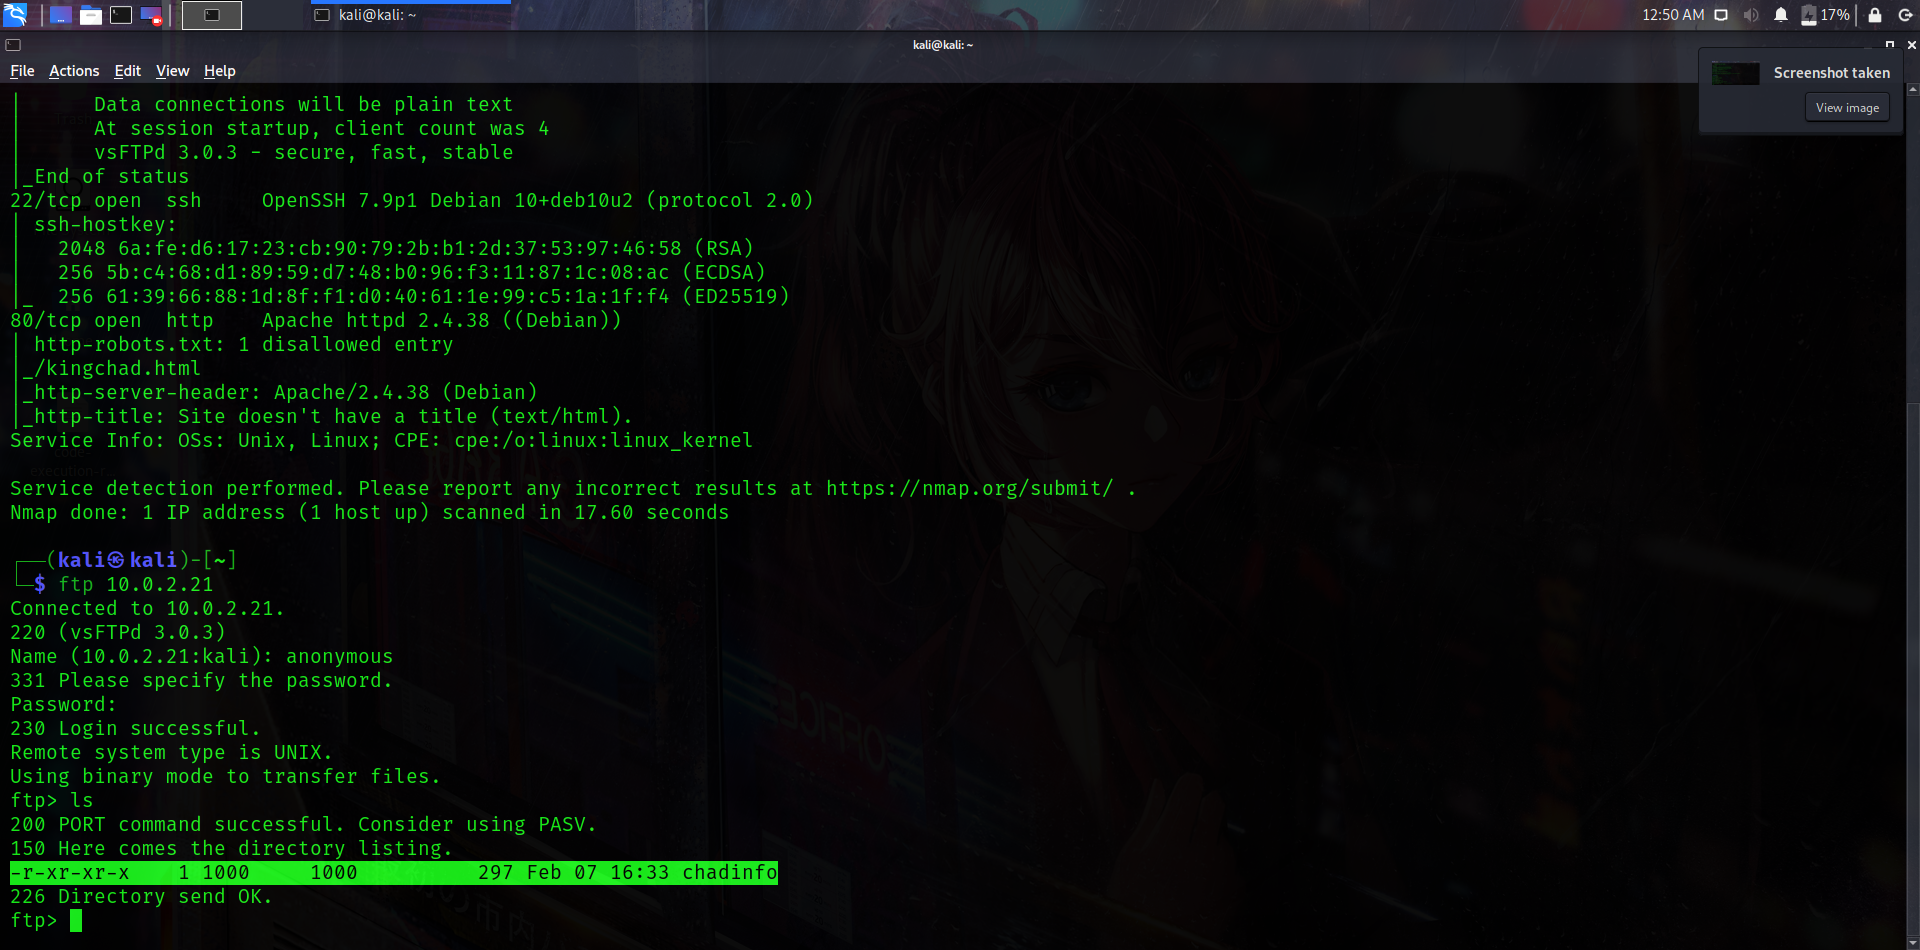Select the workspace switcher box
Image resolution: width=1920 pixels, height=950 pixels.
[x=212, y=15]
